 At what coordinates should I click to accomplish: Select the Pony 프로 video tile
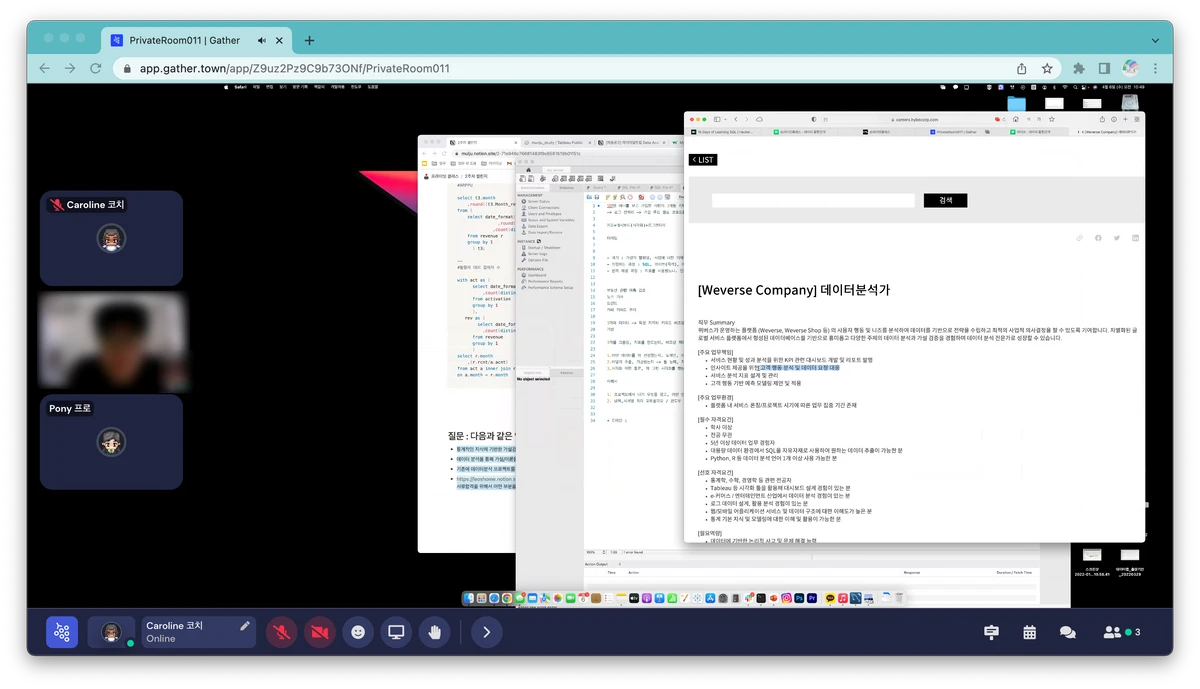[111, 441]
